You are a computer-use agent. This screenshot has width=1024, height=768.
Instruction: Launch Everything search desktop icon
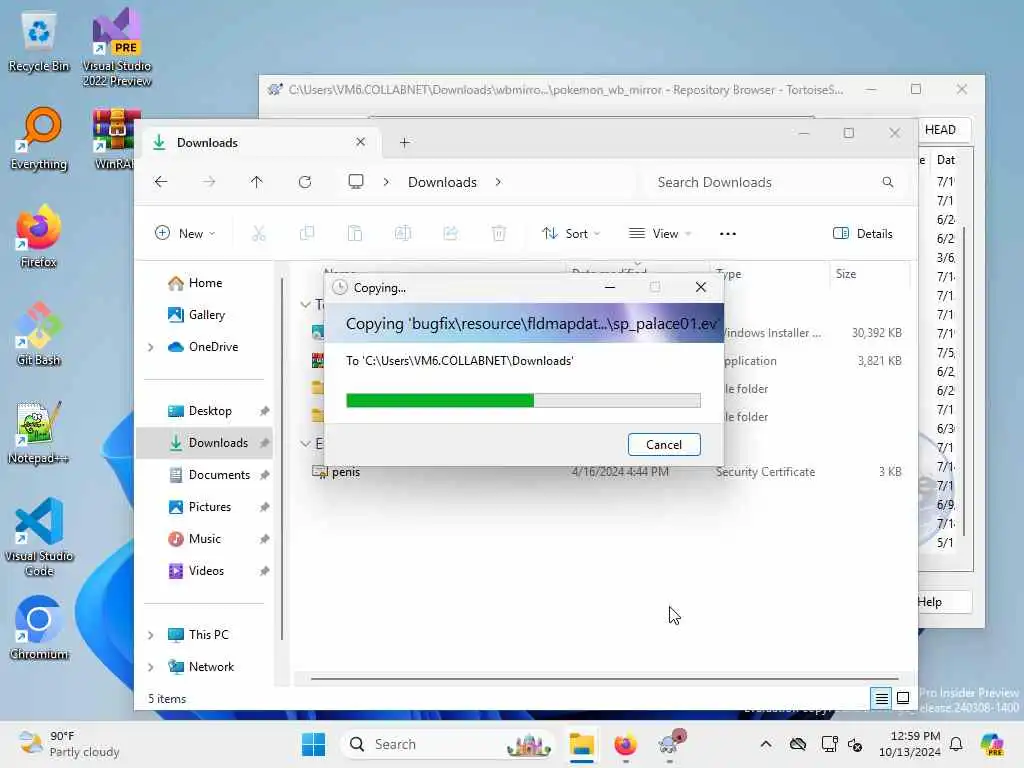(x=39, y=138)
